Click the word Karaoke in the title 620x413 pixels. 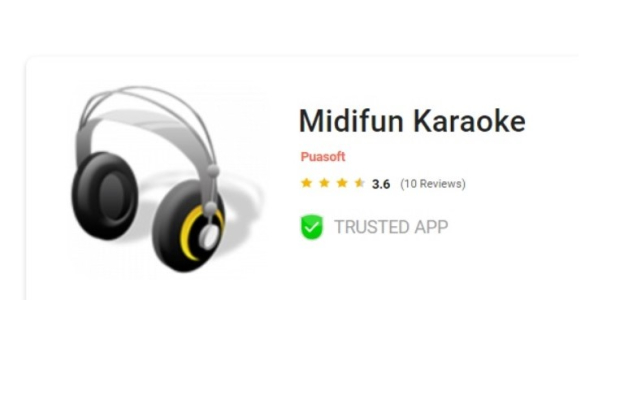pyautogui.click(x=470, y=121)
